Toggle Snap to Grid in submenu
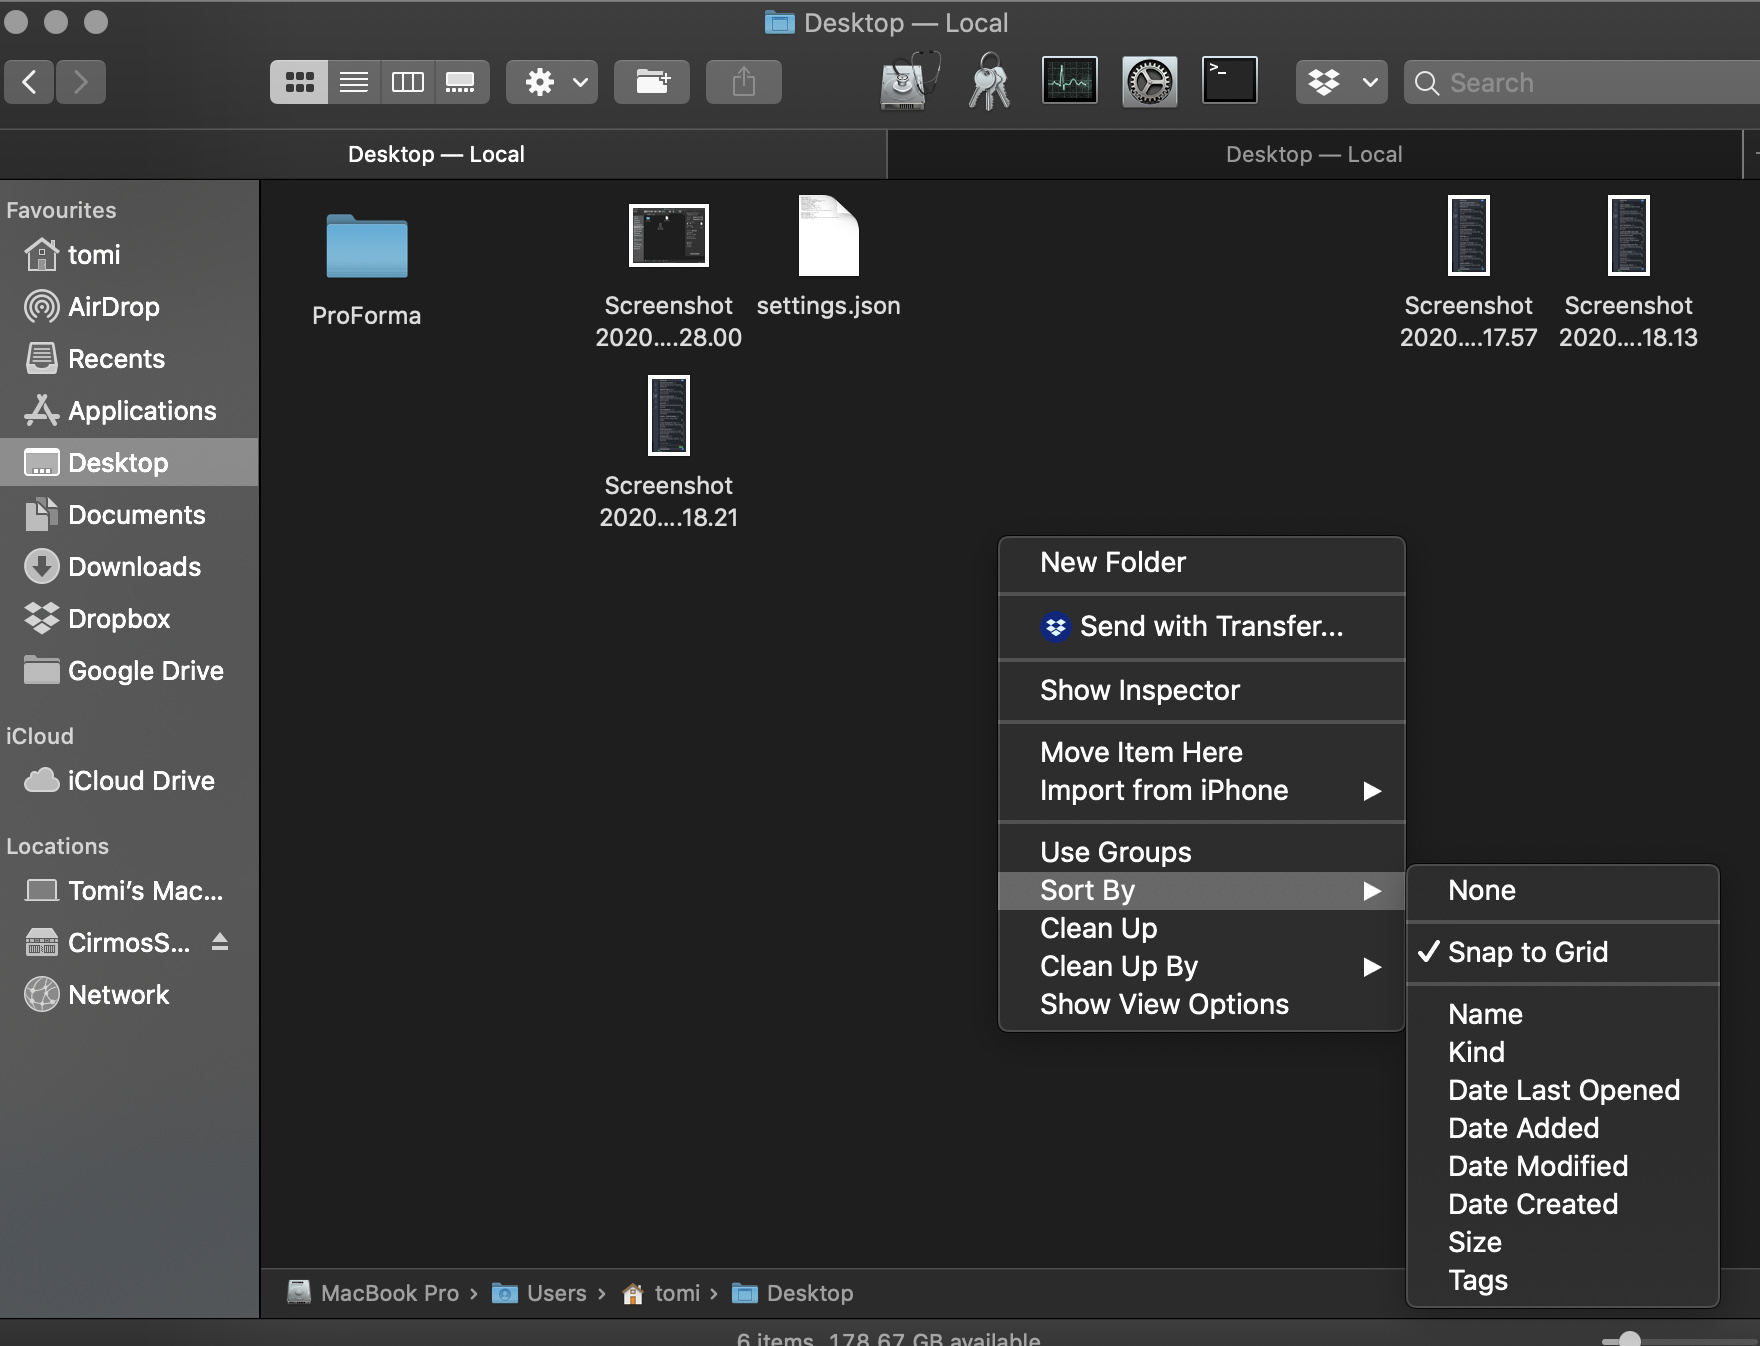Viewport: 1760px width, 1346px height. pos(1527,952)
